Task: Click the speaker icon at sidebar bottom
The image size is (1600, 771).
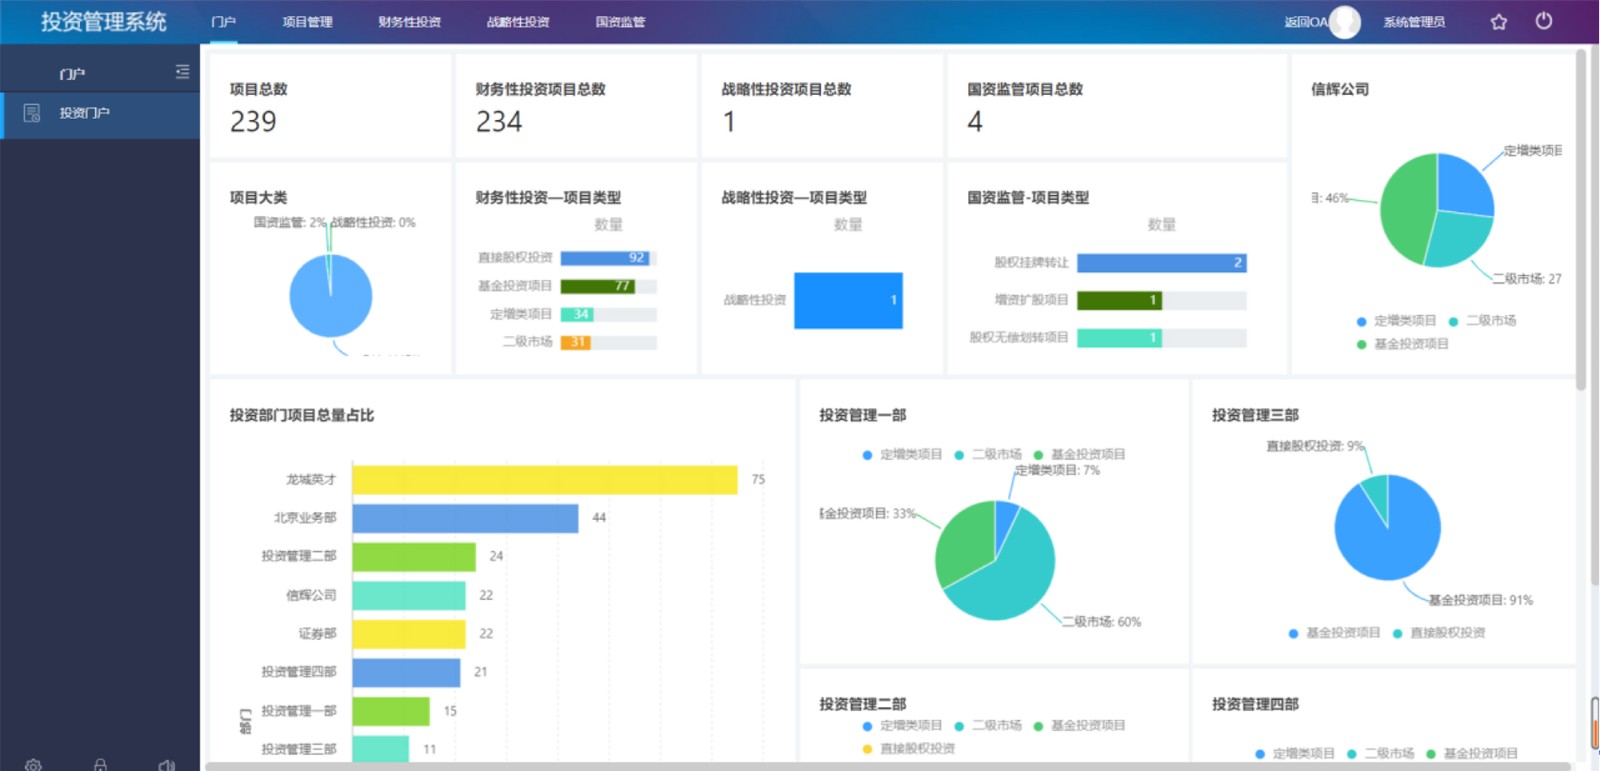Action: pos(167,765)
